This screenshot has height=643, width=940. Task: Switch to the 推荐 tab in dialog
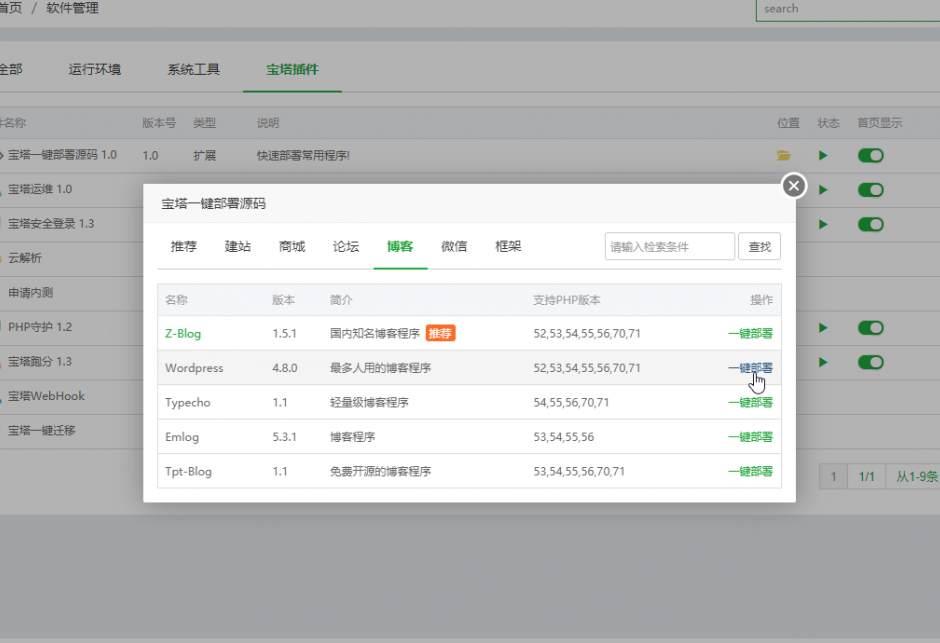[x=183, y=246]
